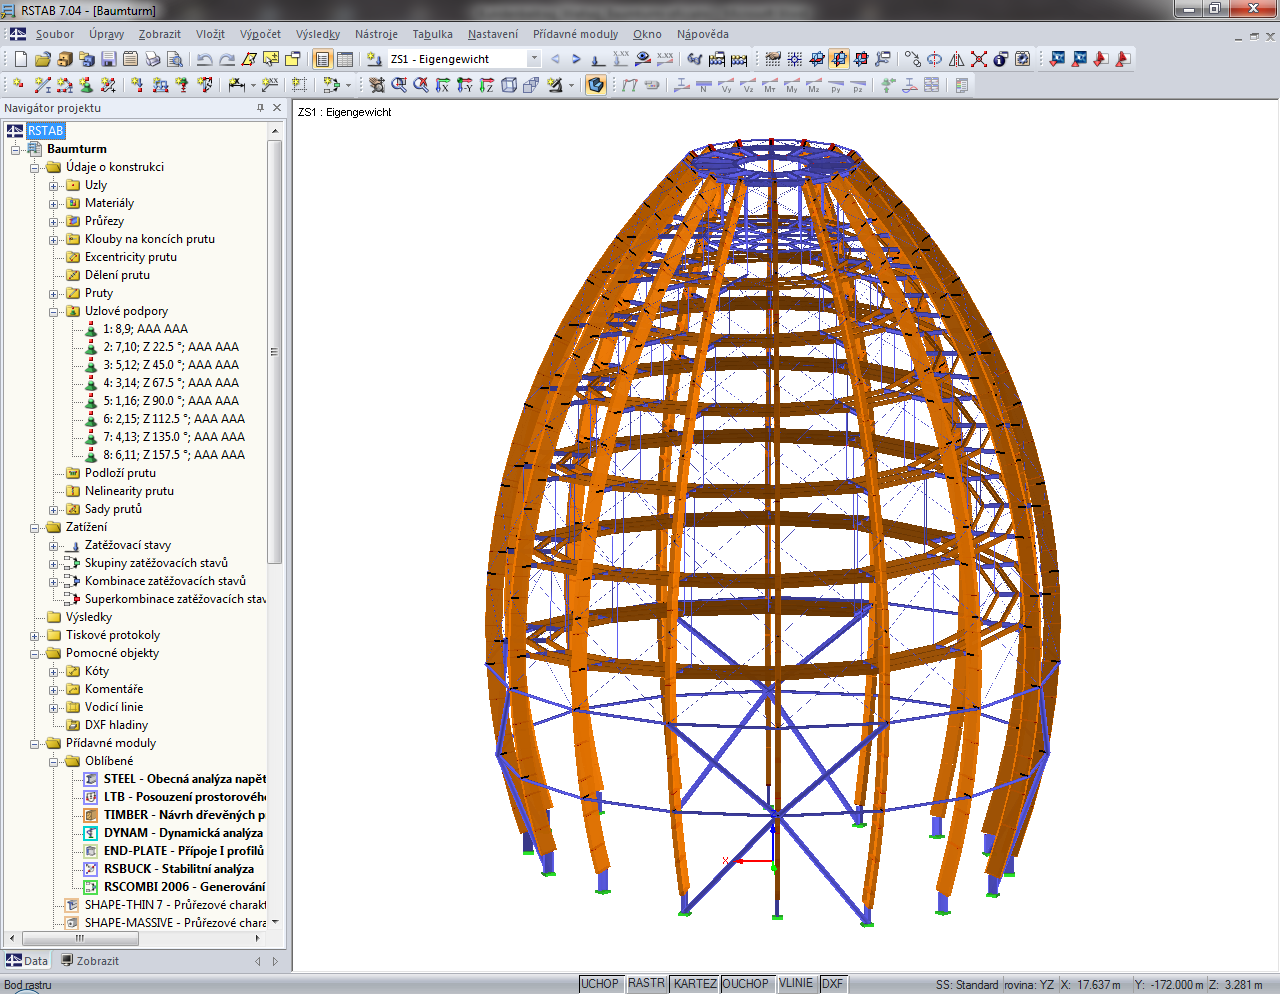
Task: Click the mirror tool icon
Action: [x=957, y=60]
